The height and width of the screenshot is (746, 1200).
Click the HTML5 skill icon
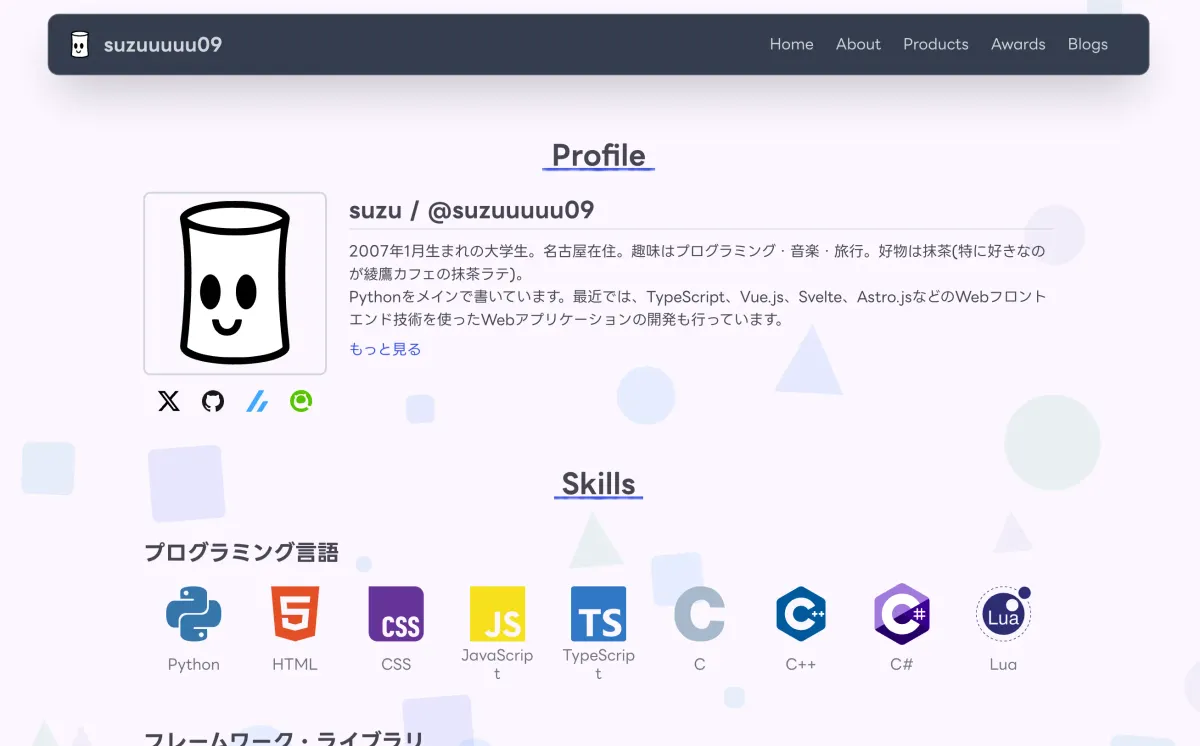(x=294, y=613)
